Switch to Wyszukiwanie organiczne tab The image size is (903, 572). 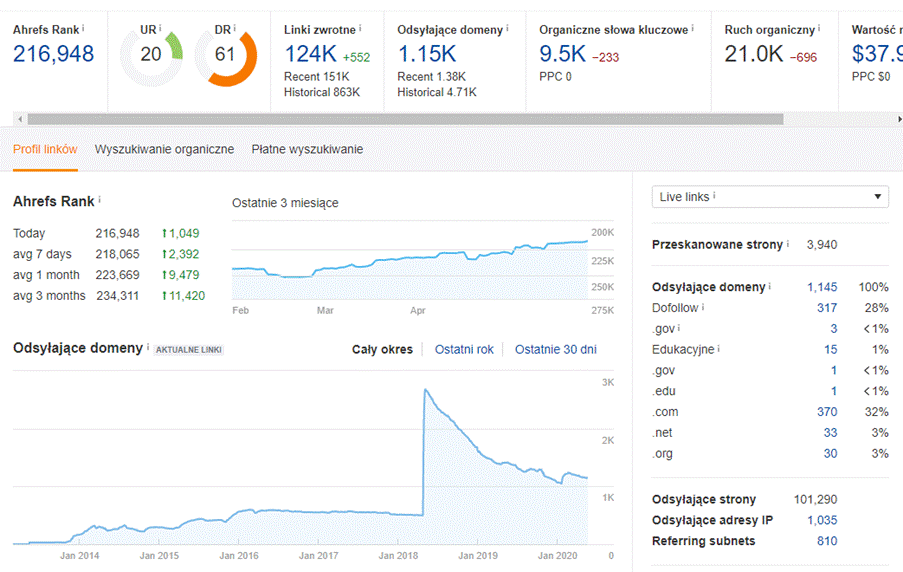[x=164, y=149]
